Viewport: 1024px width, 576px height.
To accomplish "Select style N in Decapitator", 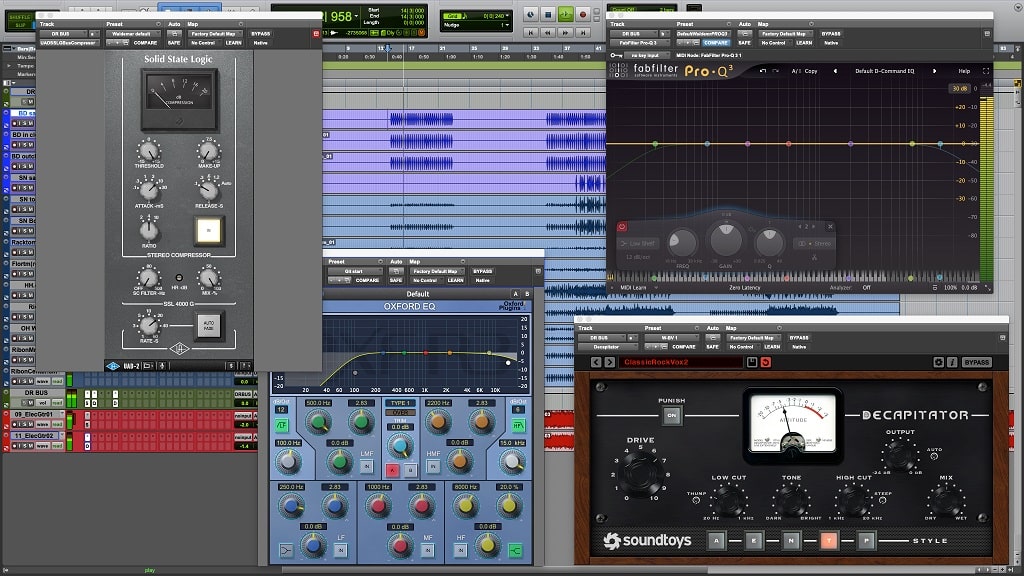I will (791, 541).
